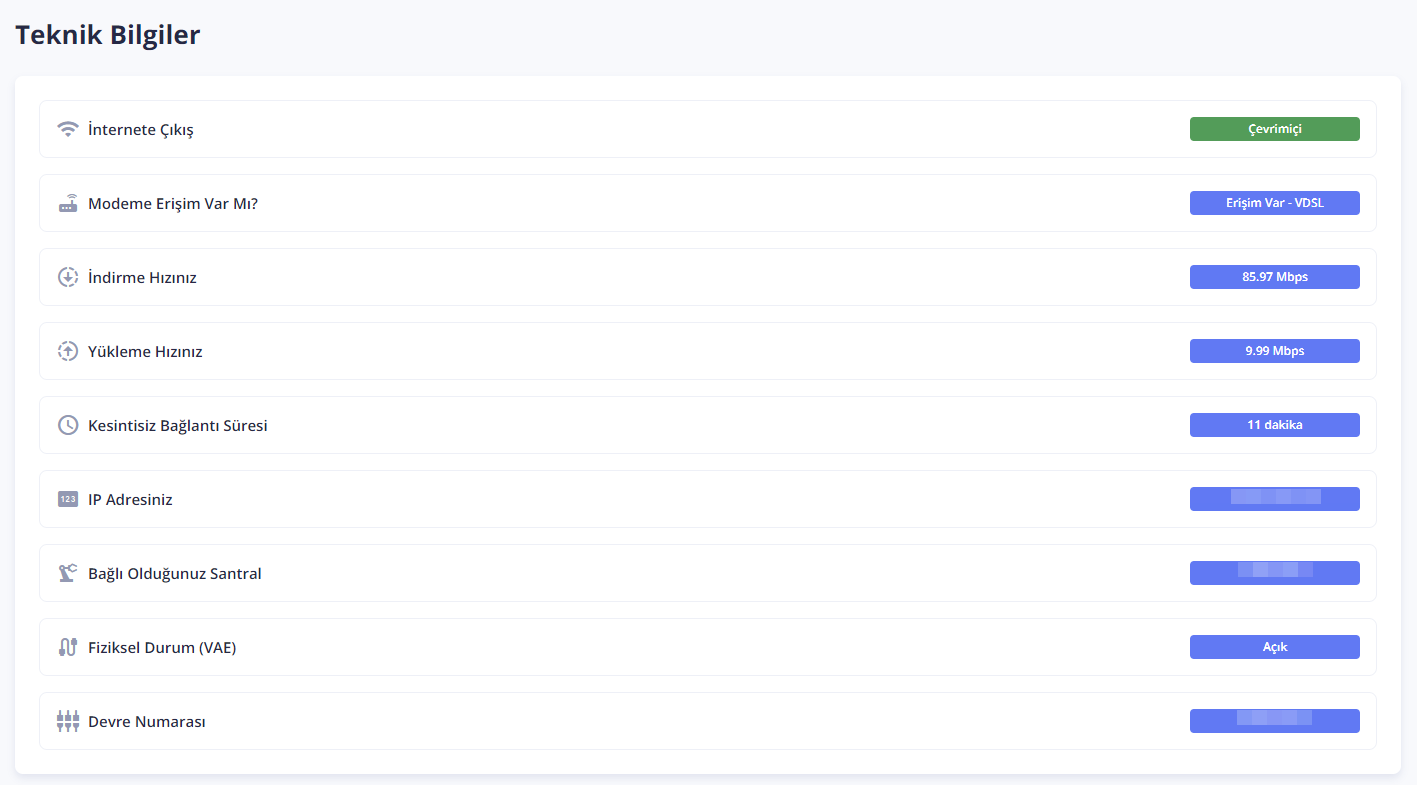Image resolution: width=1417 pixels, height=785 pixels.
Task: Click the upload arrow icon
Action: click(x=68, y=351)
